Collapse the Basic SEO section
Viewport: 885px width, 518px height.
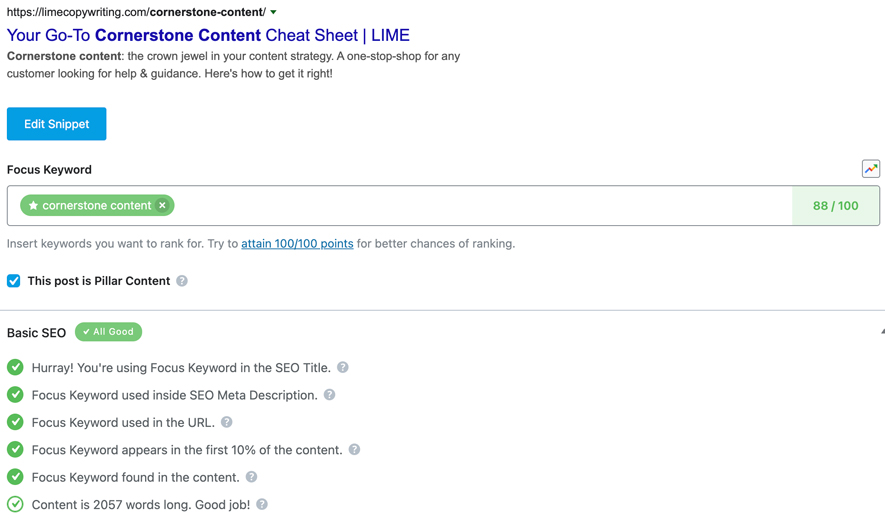coord(881,332)
